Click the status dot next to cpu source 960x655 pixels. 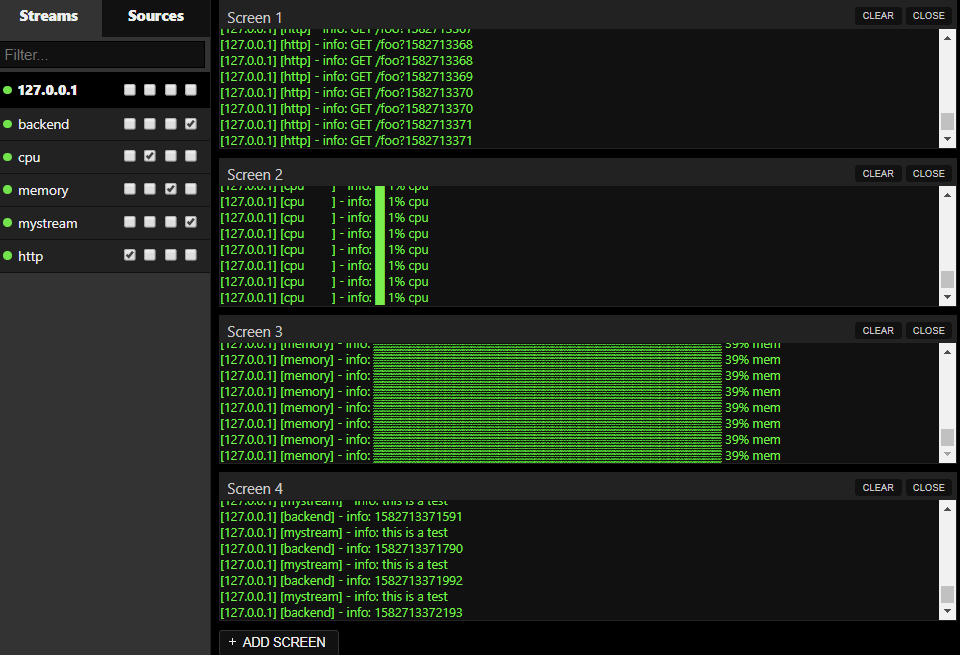point(8,157)
